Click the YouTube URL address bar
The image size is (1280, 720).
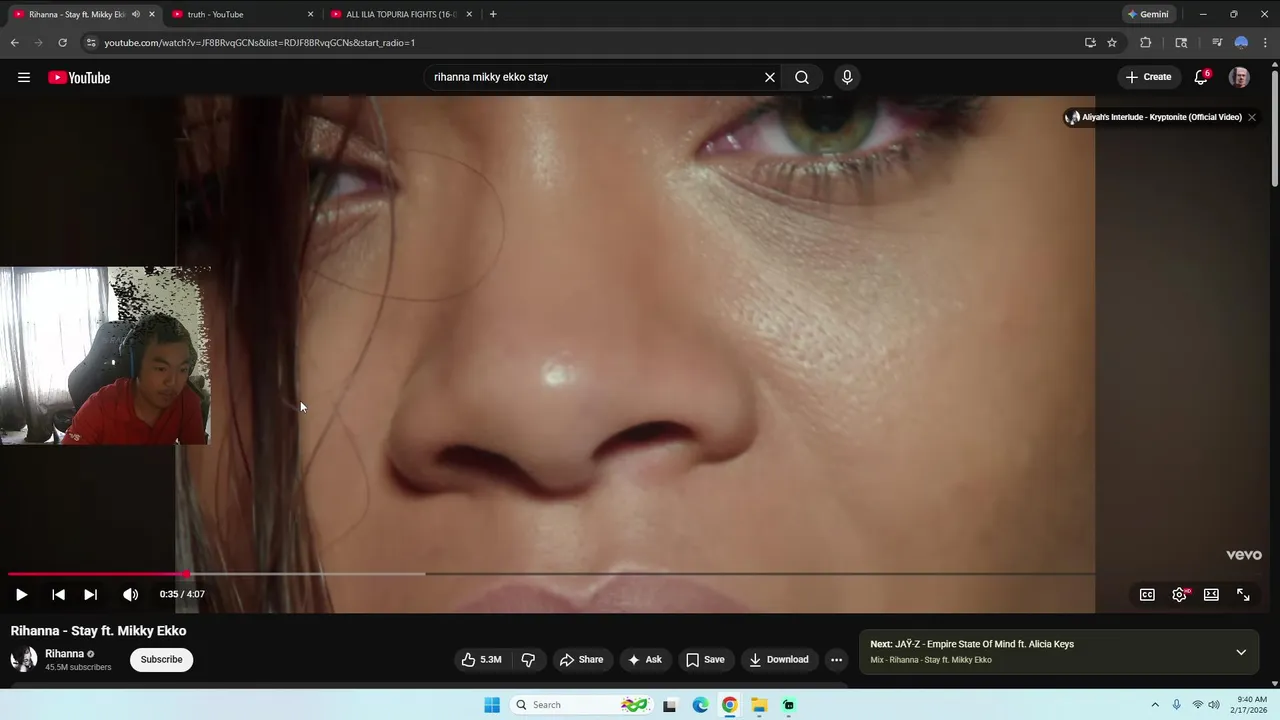click(x=580, y=43)
